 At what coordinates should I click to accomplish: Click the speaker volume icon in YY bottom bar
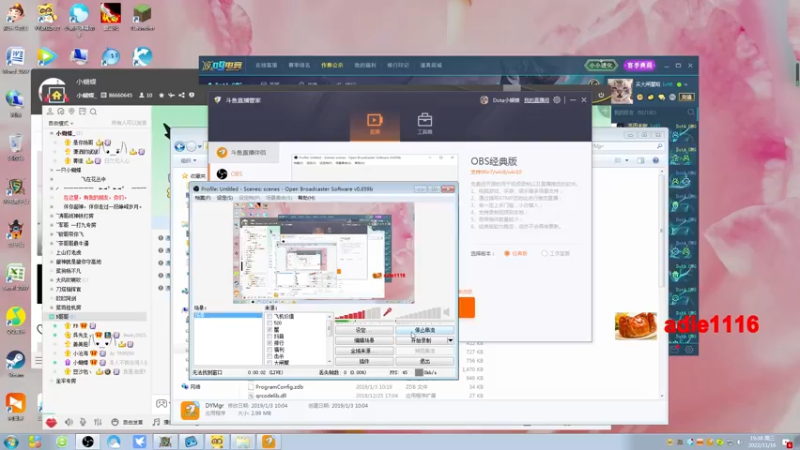pyautogui.click(x=69, y=422)
